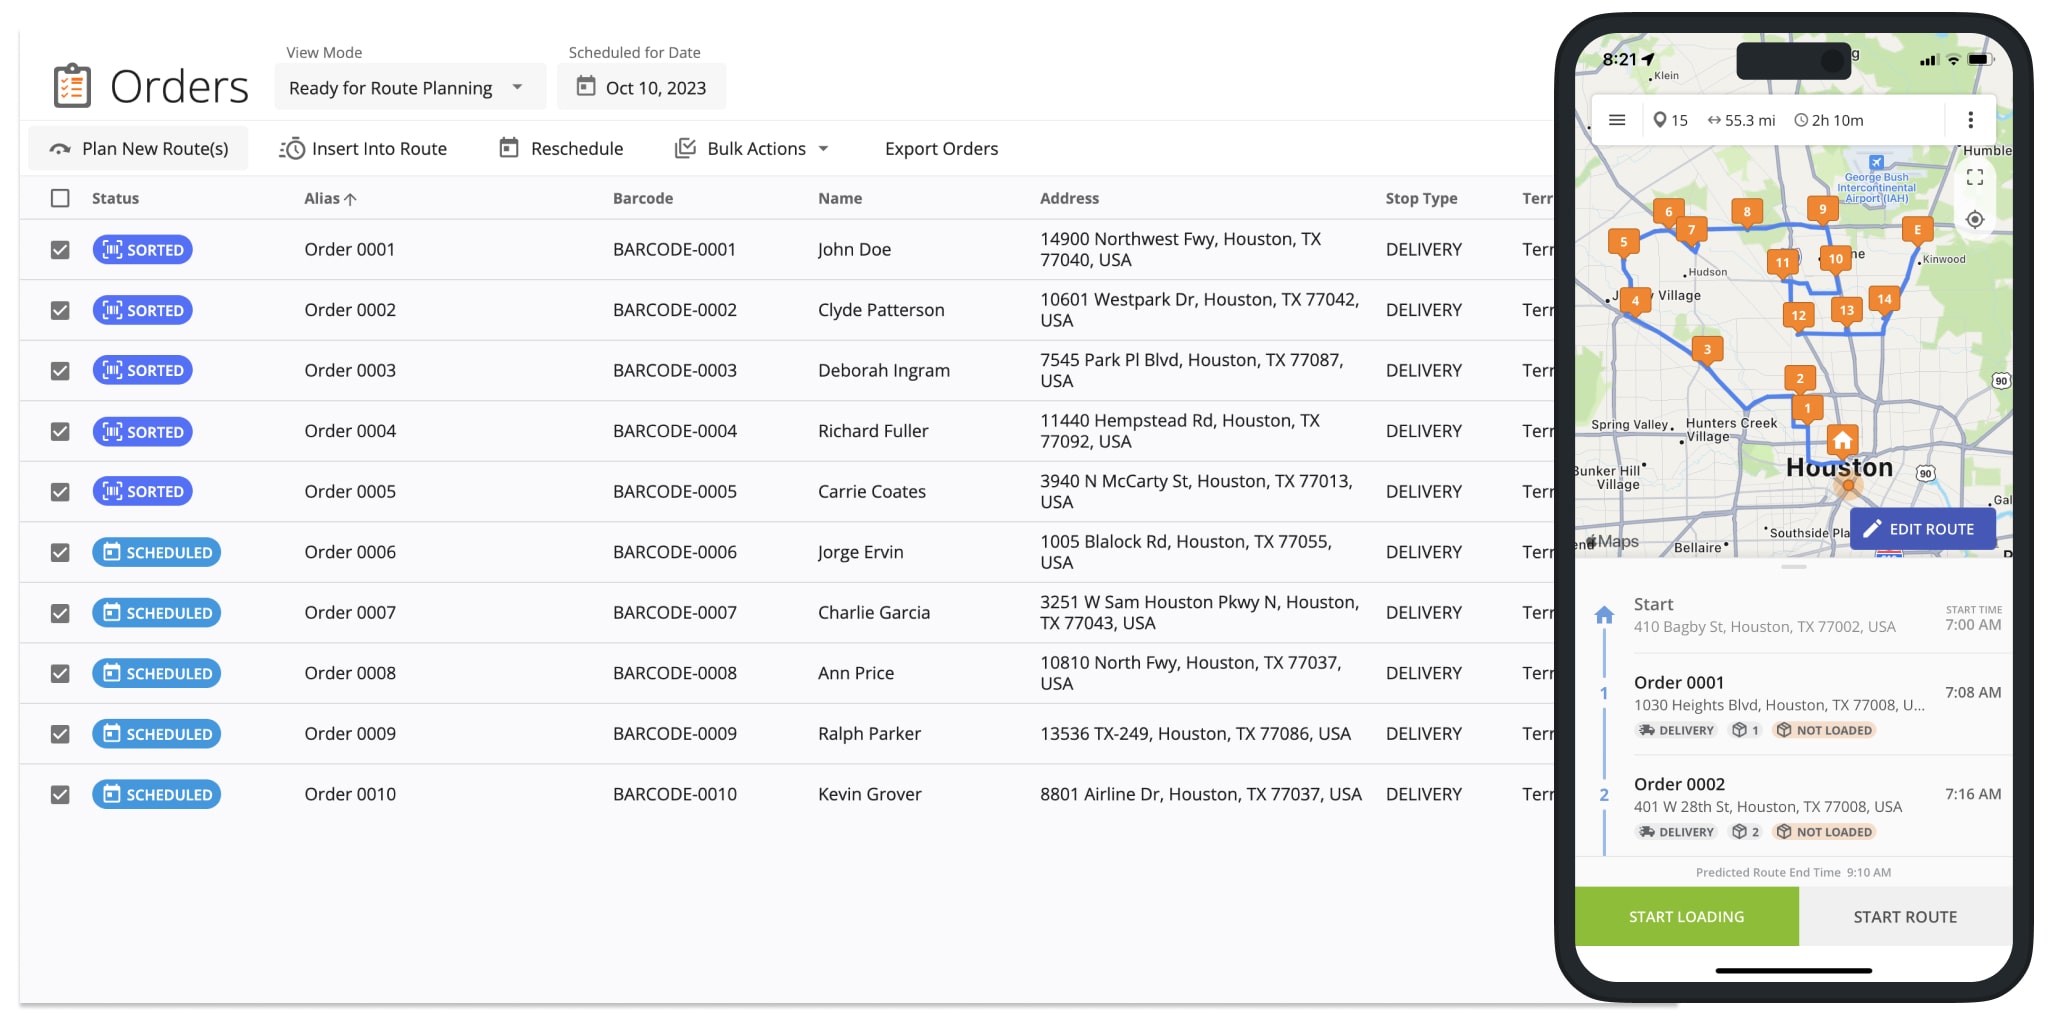The width and height of the screenshot is (2048, 1024).
Task: Click the route distance 55.3 mi indicator
Action: click(x=1741, y=120)
